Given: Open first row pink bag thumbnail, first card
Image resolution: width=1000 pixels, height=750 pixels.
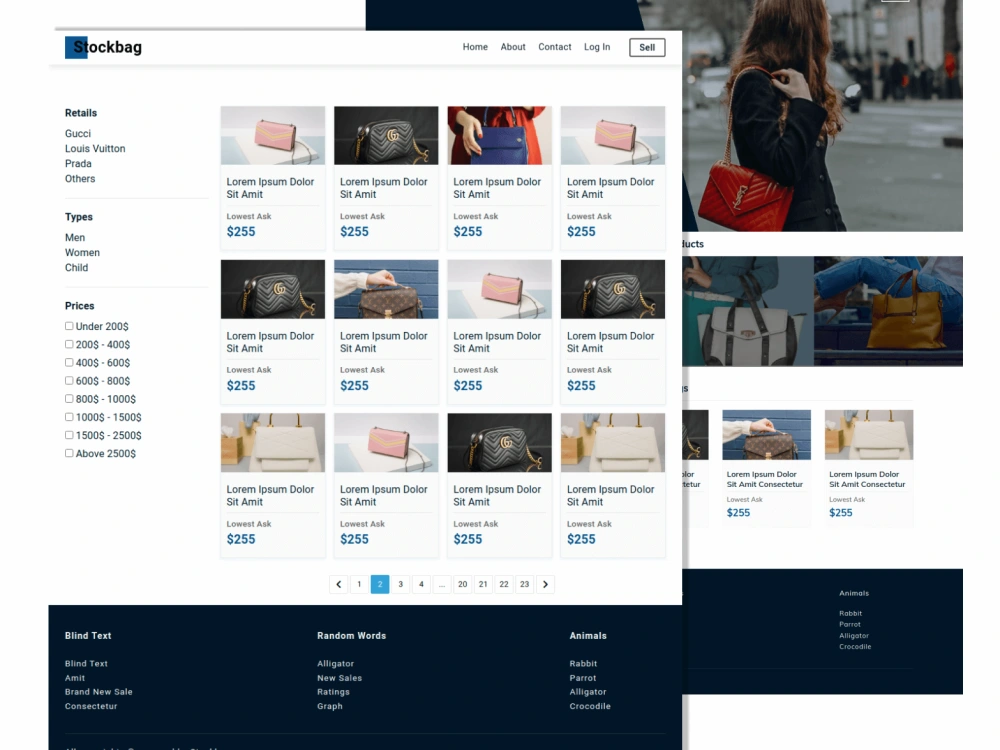Looking at the screenshot, I should point(273,135).
